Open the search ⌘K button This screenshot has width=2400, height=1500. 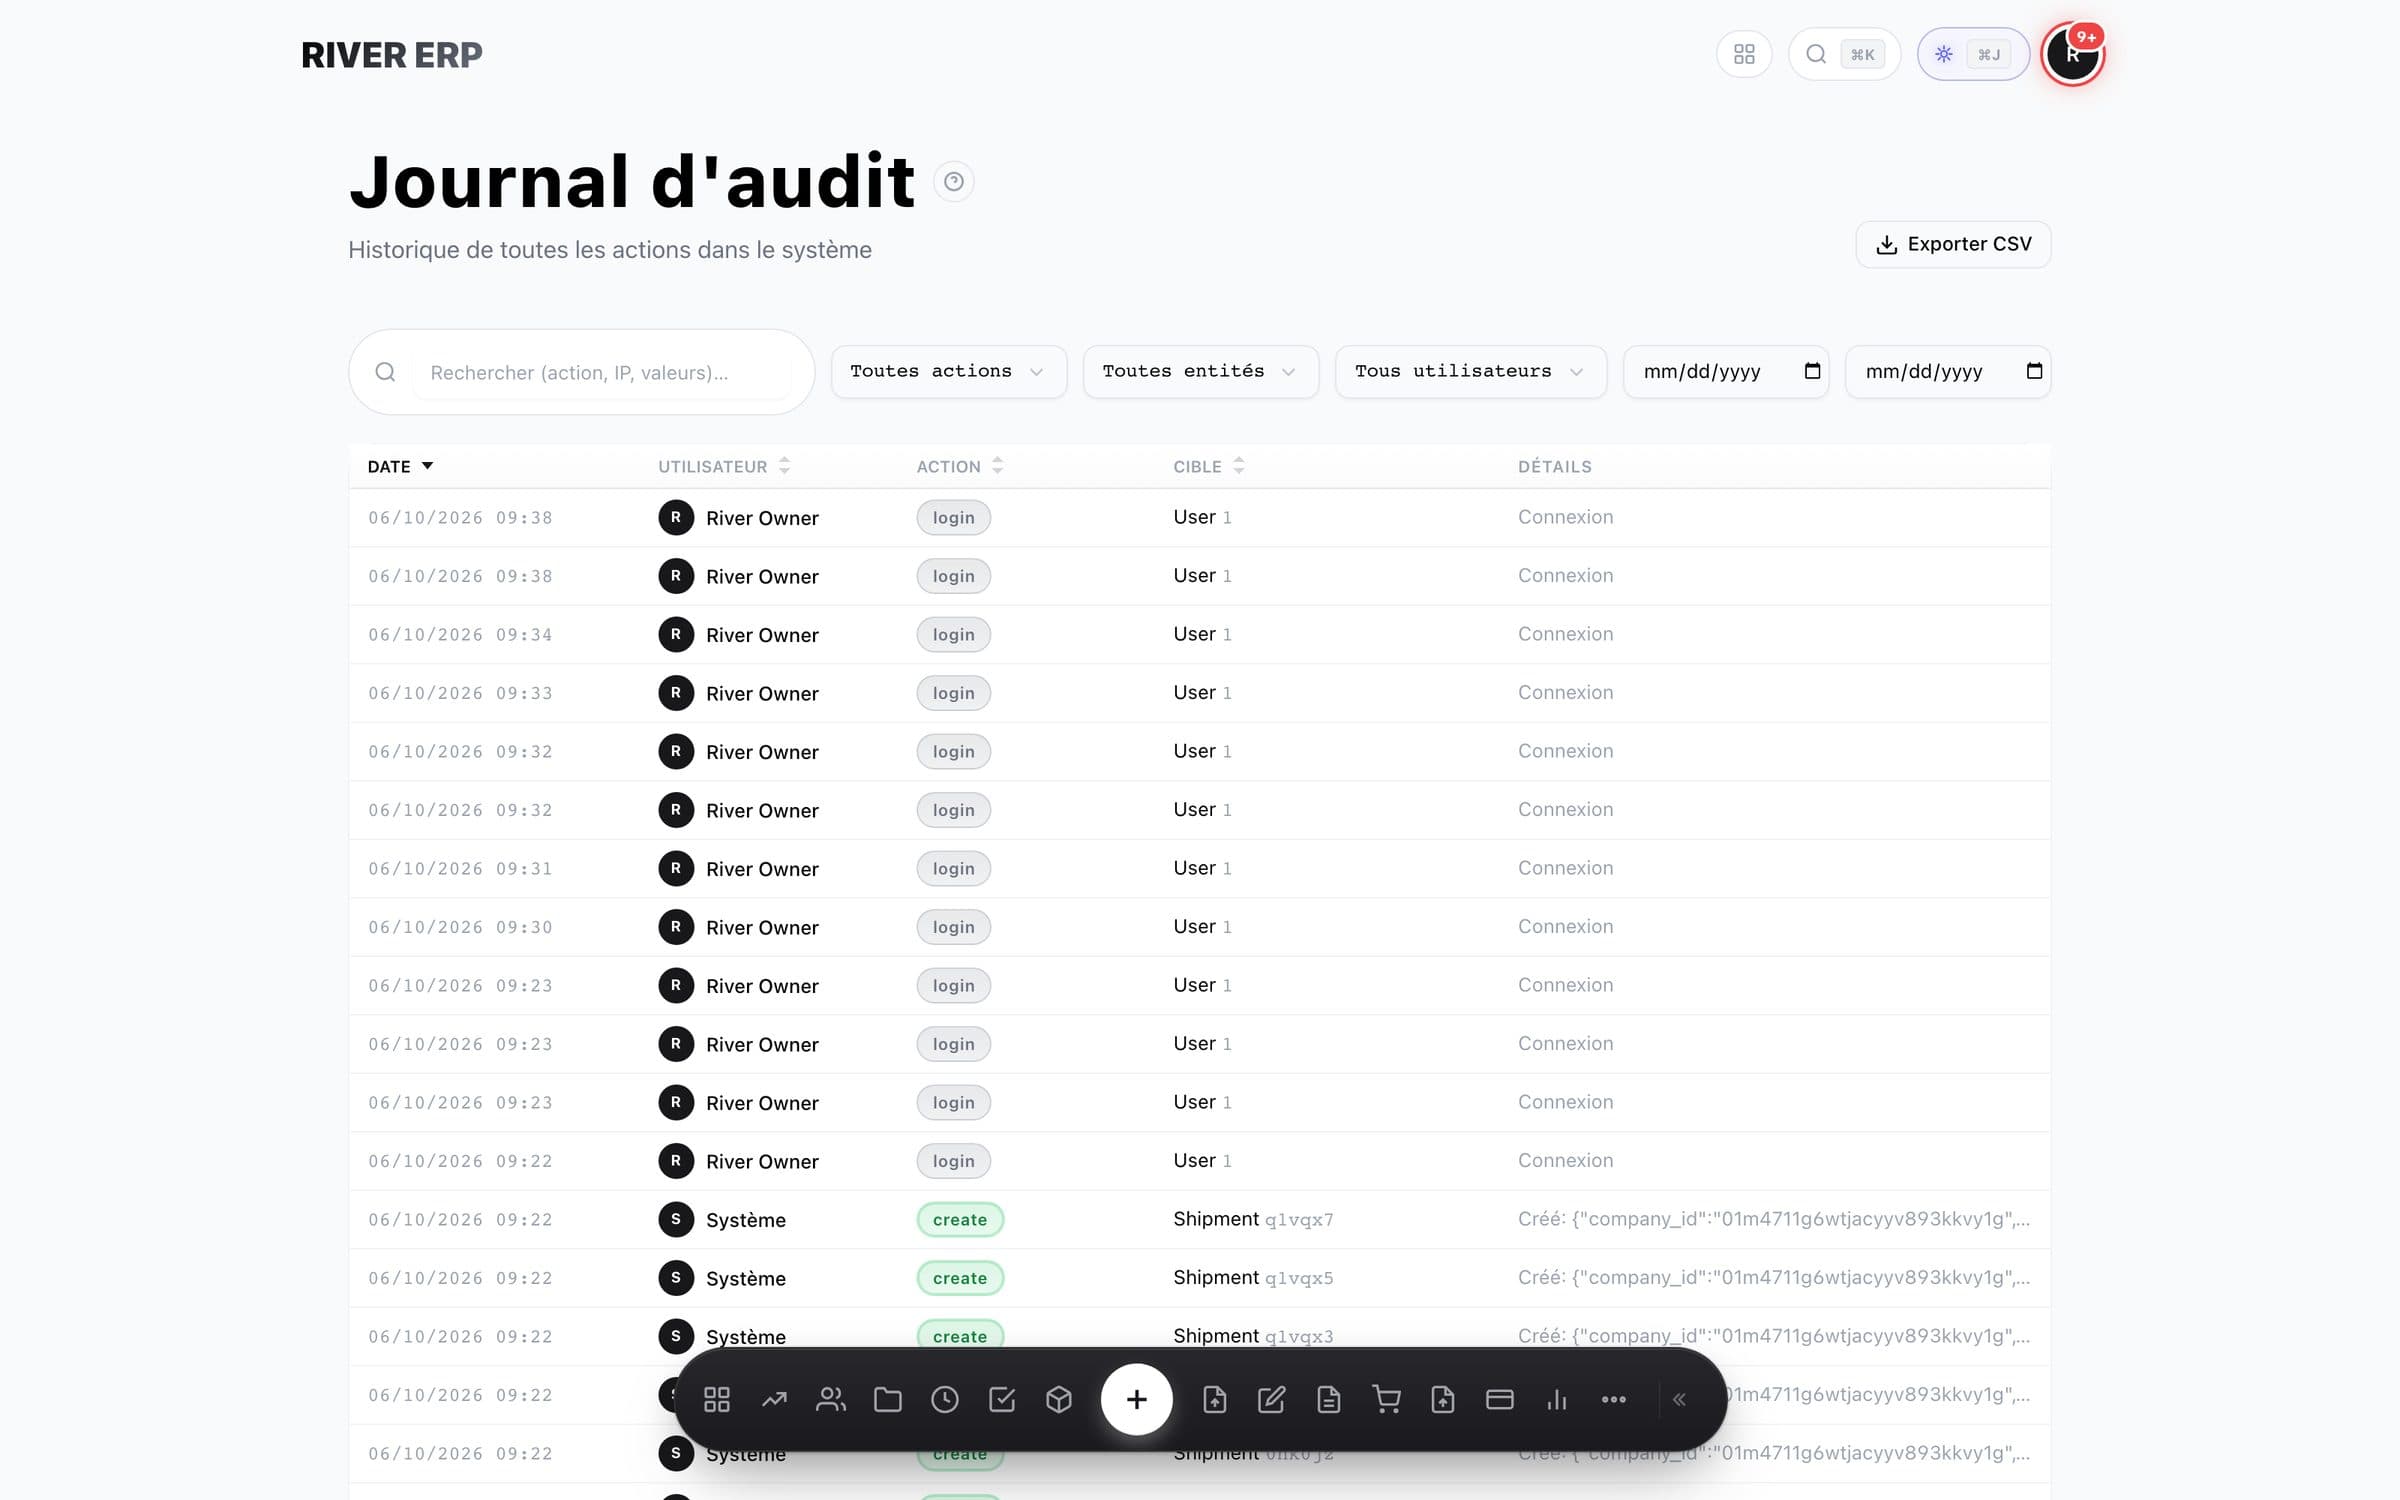coord(1843,54)
